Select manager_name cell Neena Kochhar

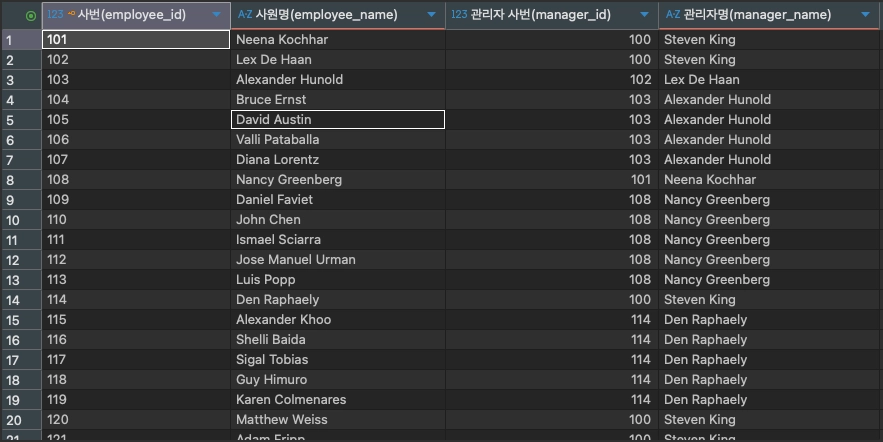point(771,180)
